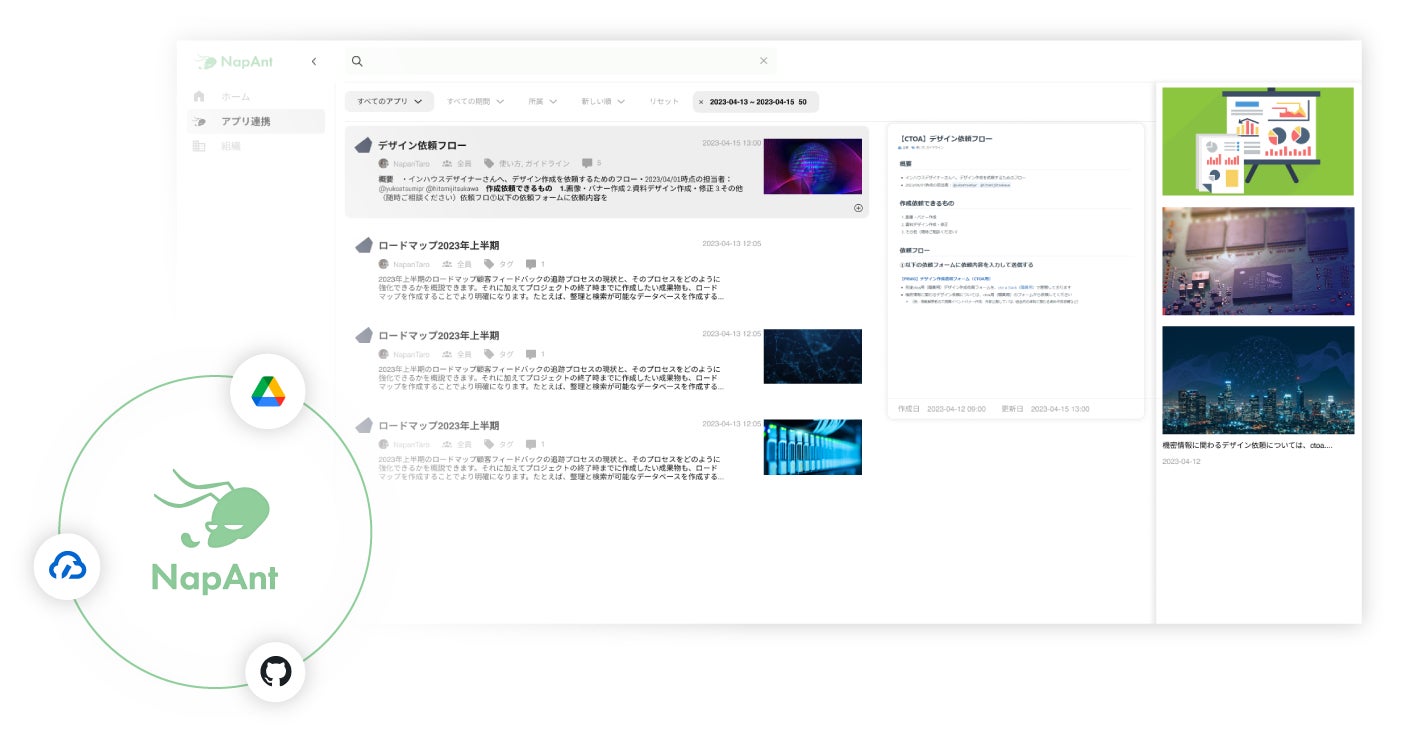
Task: Click the comment bubble showing 5
Action: point(587,163)
